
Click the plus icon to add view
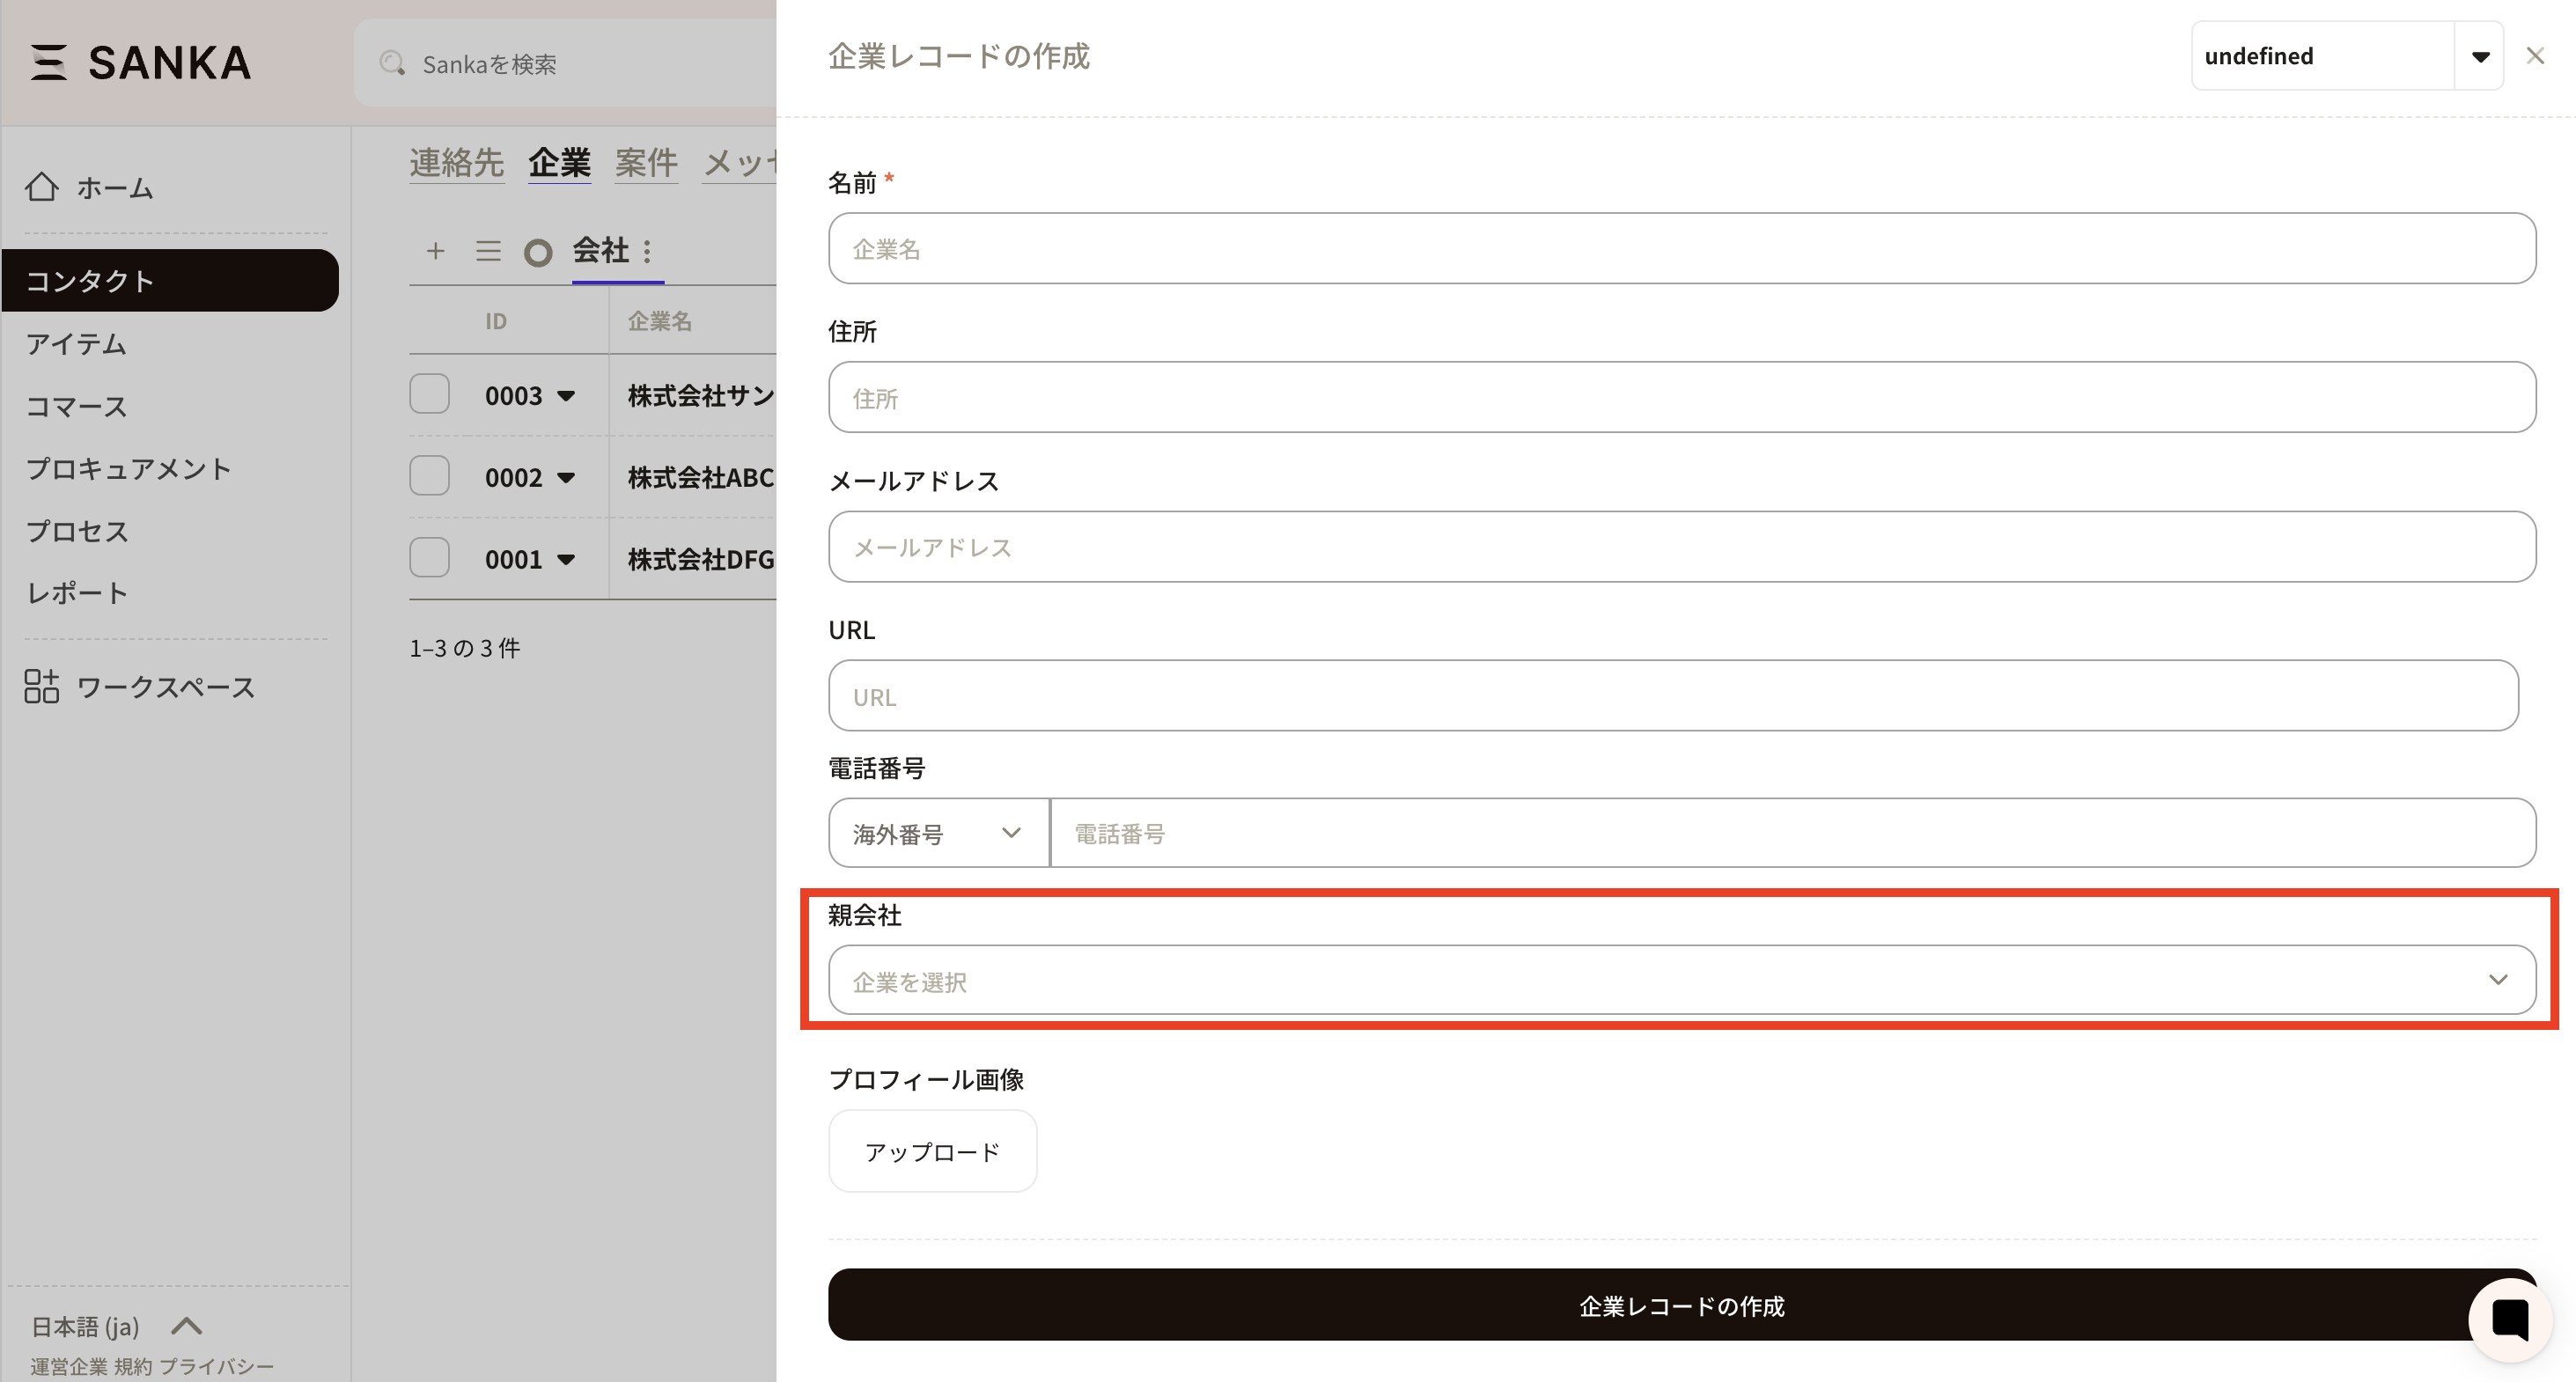(x=435, y=251)
